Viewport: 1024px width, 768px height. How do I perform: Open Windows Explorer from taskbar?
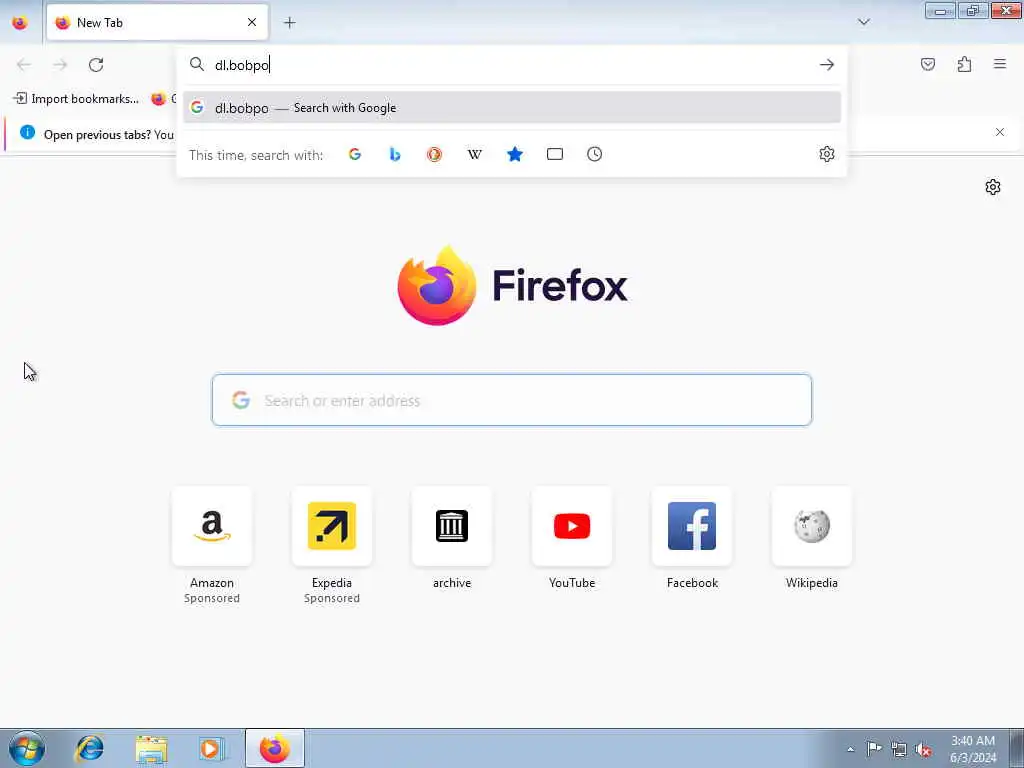tap(152, 748)
